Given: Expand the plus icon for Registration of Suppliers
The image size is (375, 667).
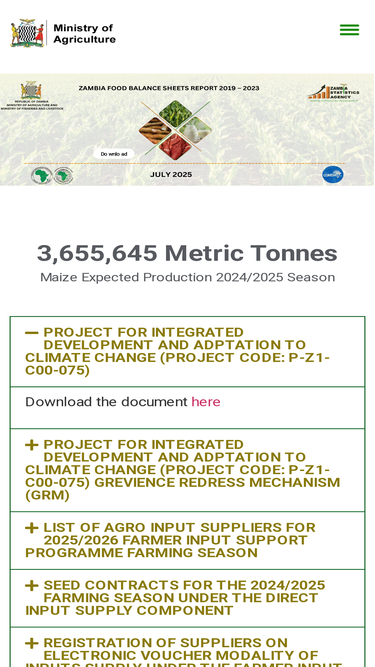Looking at the screenshot, I should [32, 643].
